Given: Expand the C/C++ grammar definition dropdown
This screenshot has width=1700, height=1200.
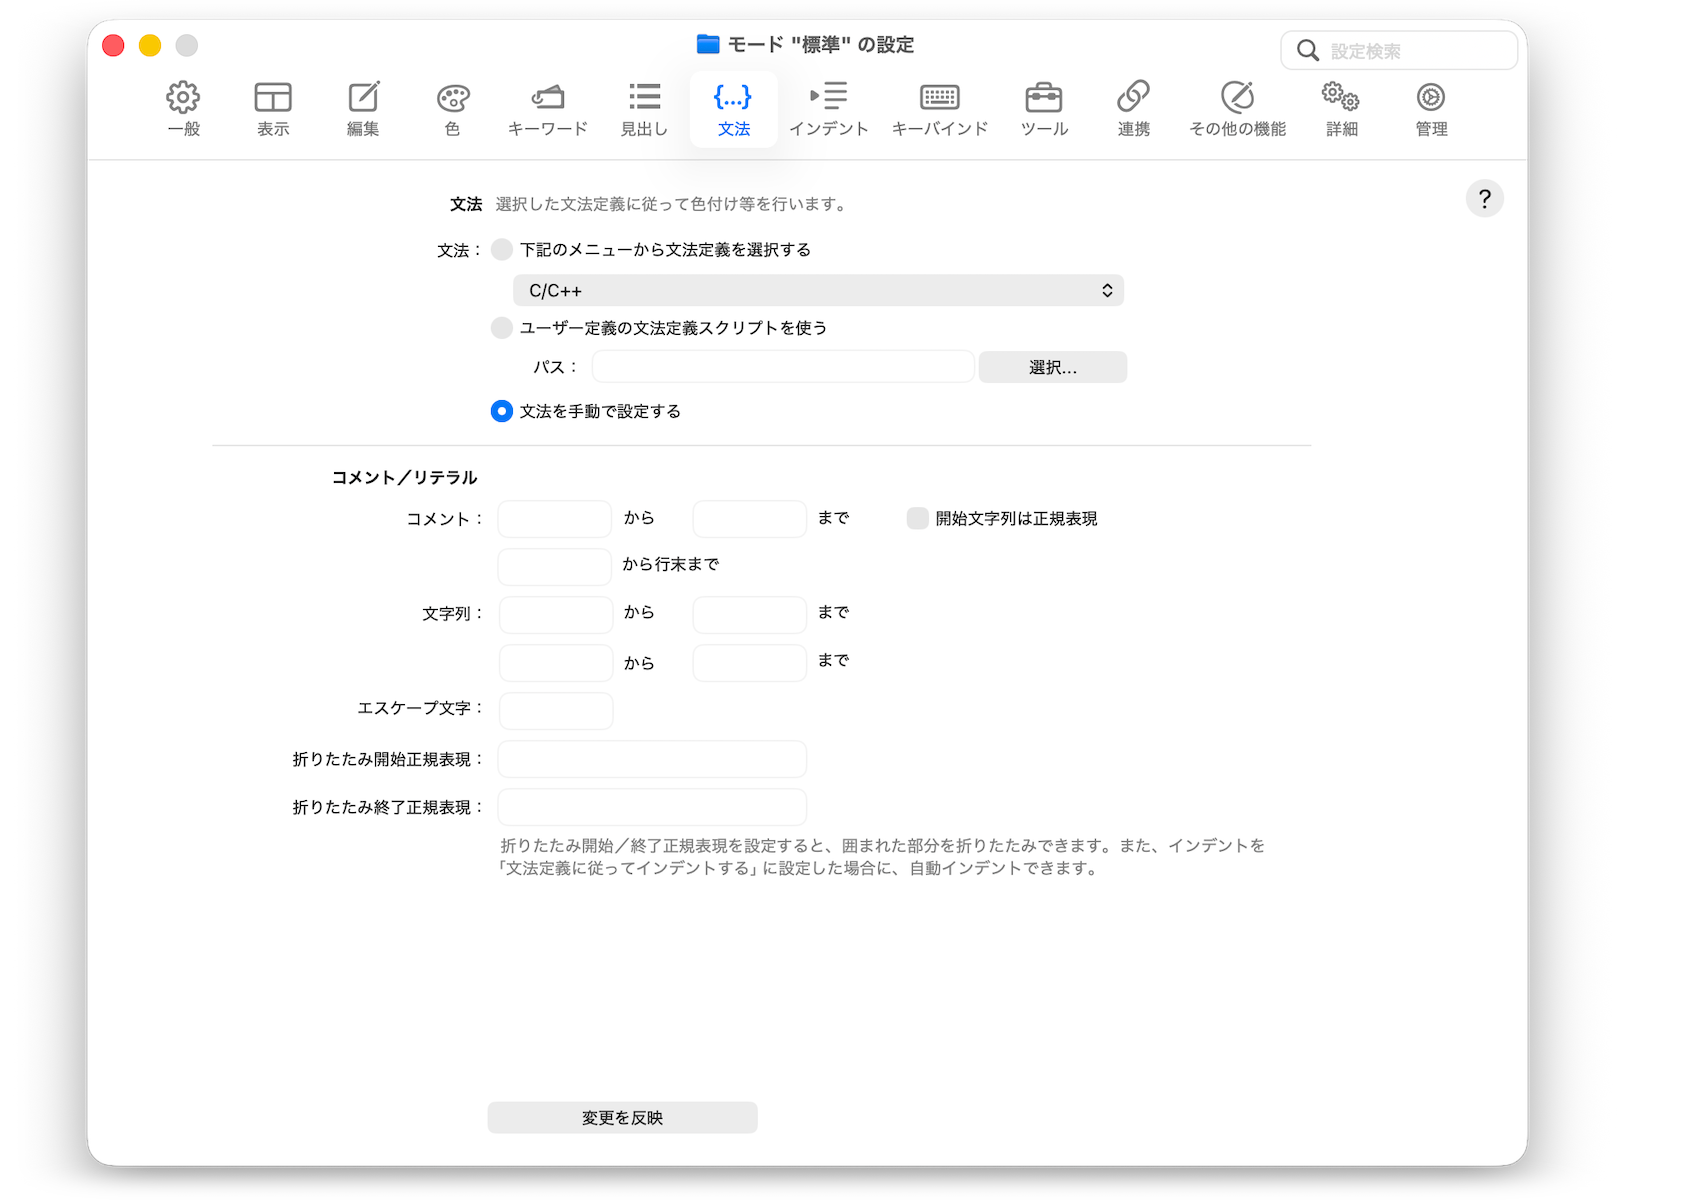Looking at the screenshot, I should tap(818, 291).
